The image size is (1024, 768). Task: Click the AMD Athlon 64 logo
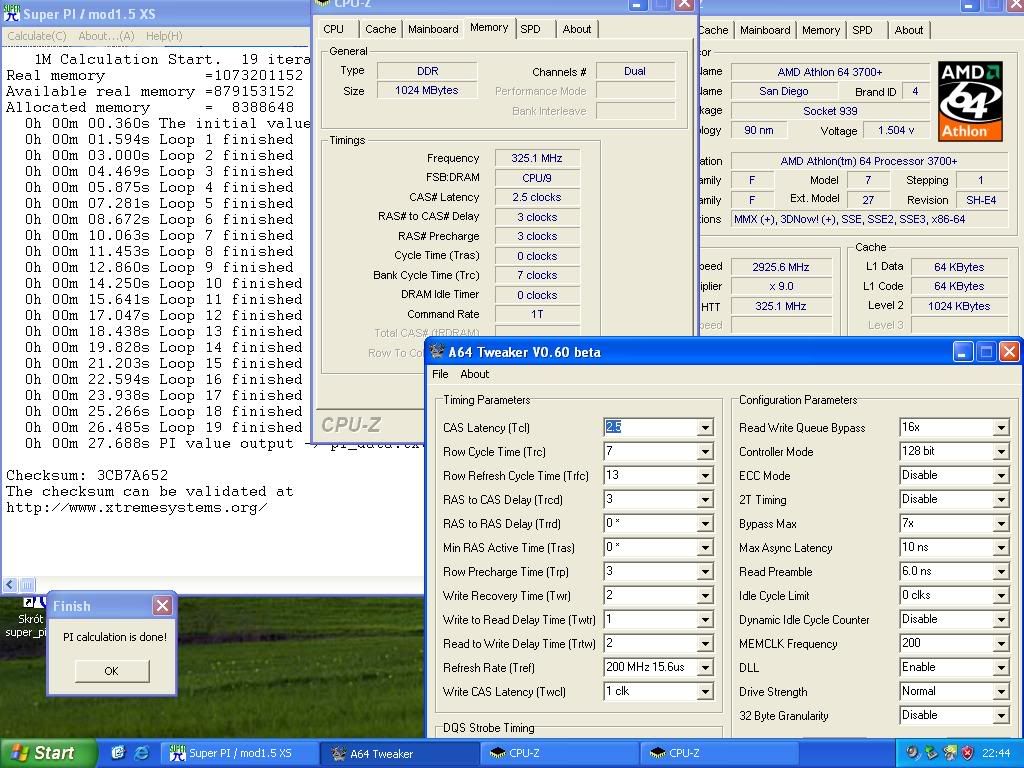(970, 101)
